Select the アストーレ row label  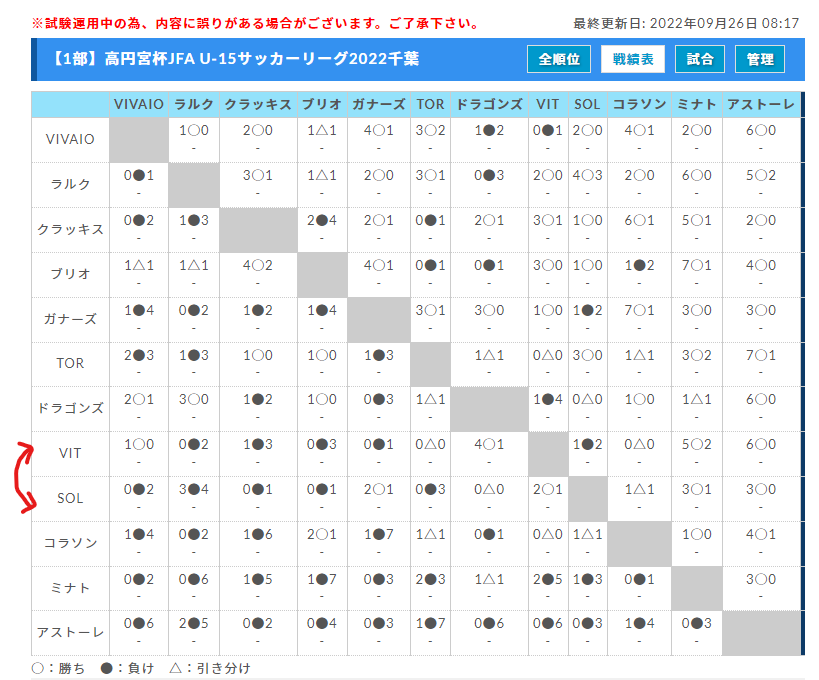point(70,632)
